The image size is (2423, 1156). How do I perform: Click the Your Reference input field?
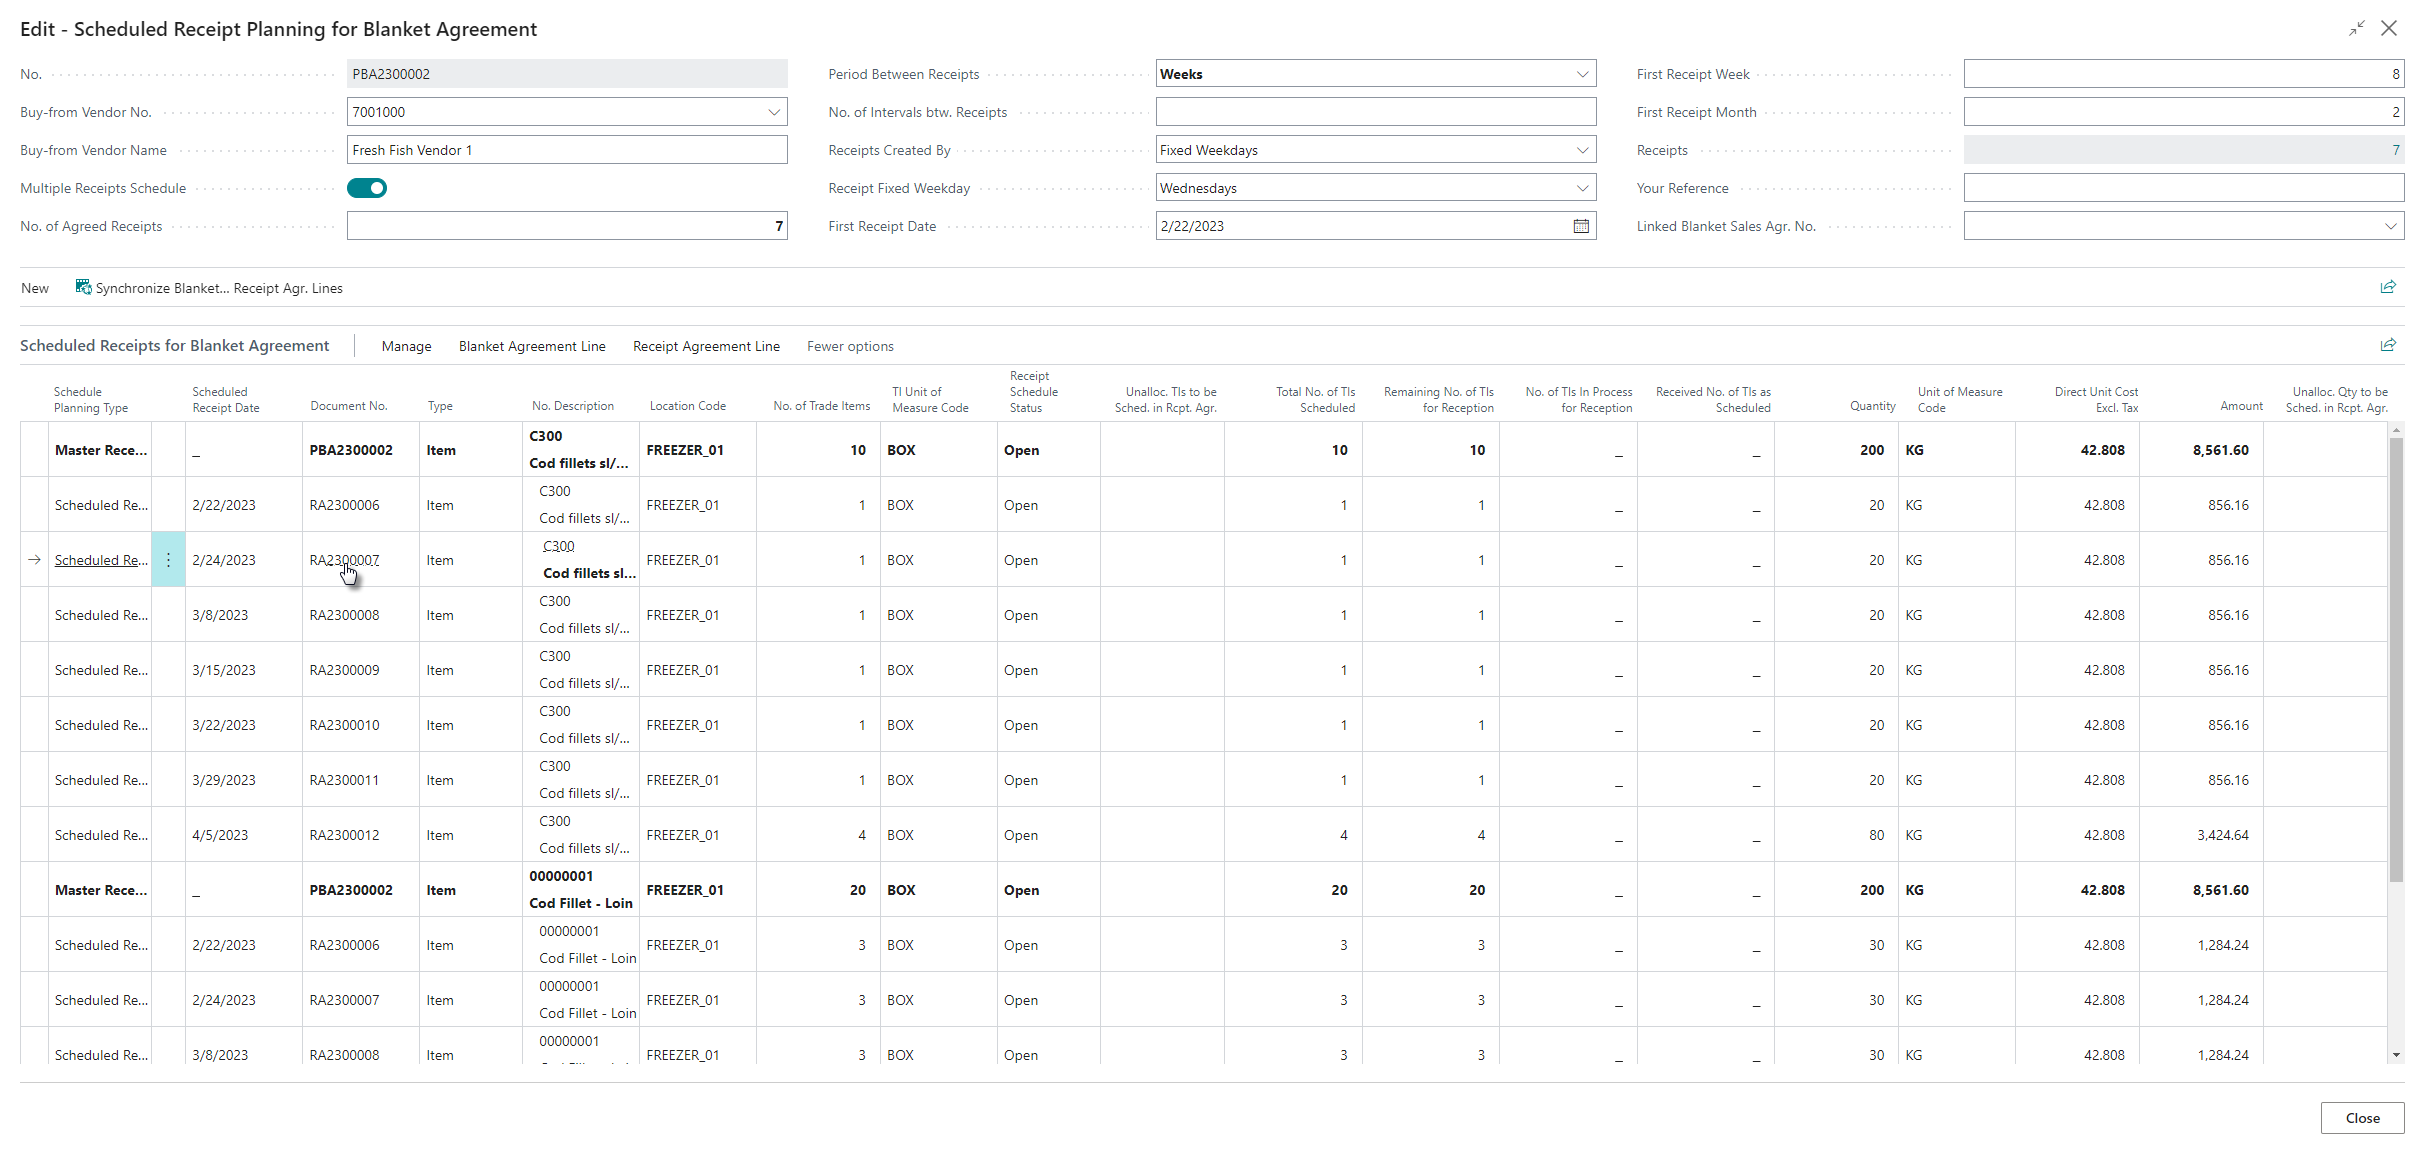point(2183,188)
